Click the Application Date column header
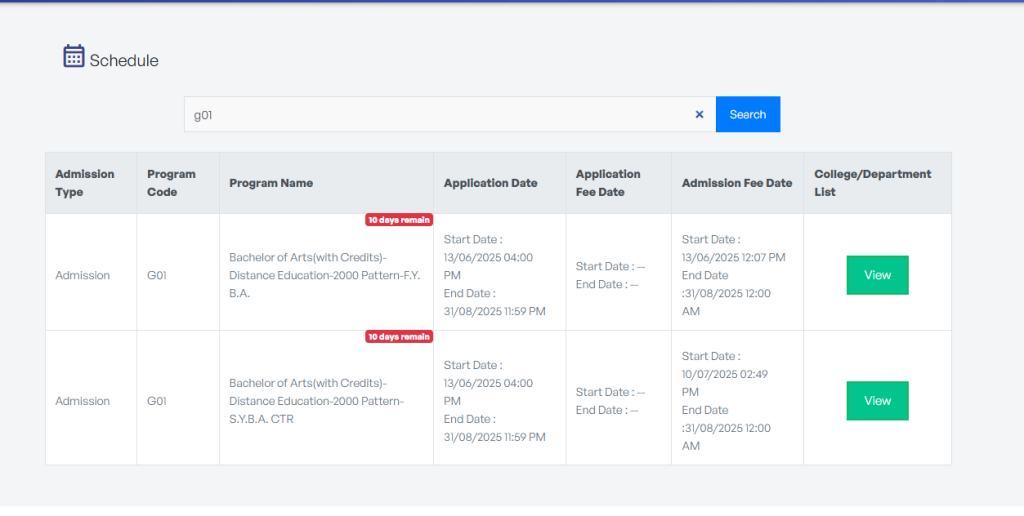Image resolution: width=1024 pixels, height=516 pixels. point(490,183)
